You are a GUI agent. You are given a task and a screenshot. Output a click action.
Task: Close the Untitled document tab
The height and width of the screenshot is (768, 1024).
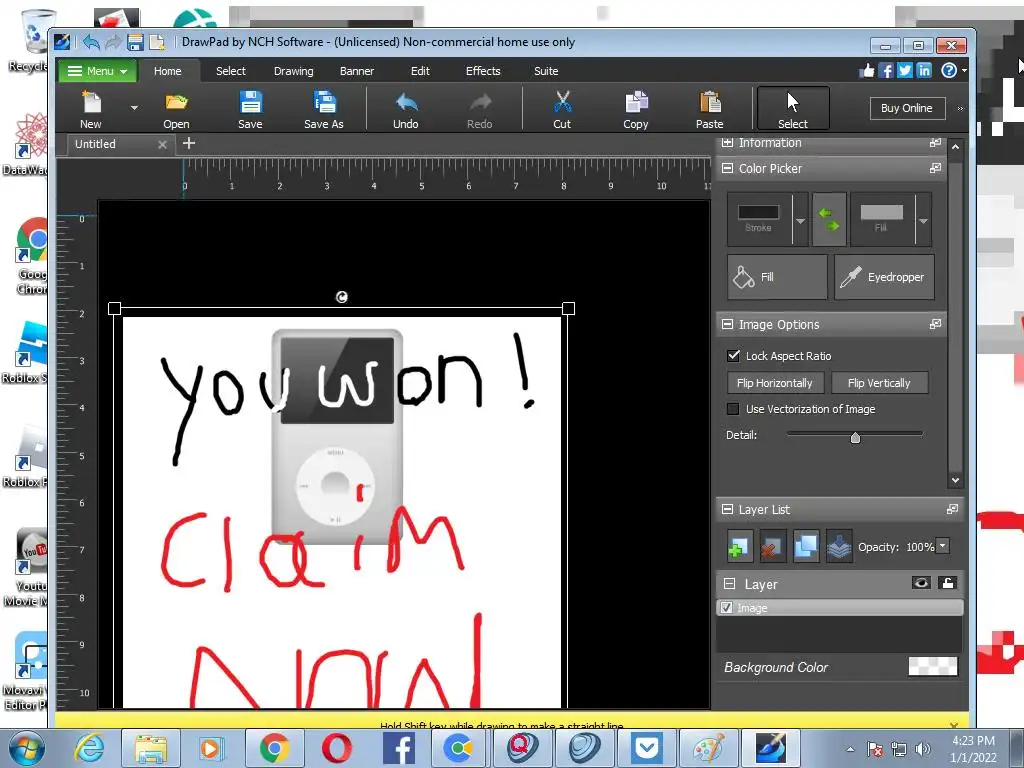163,144
